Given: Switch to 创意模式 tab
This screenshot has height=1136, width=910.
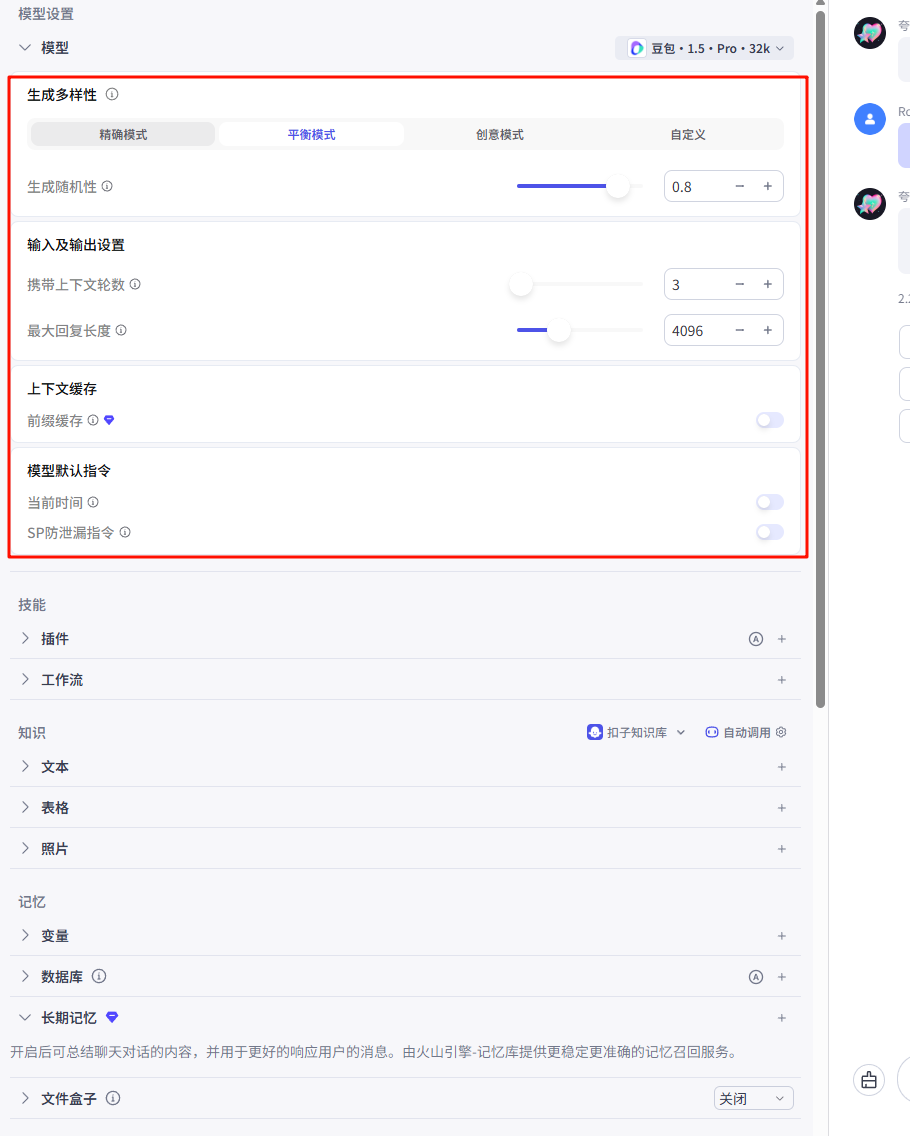Looking at the screenshot, I should (499, 133).
